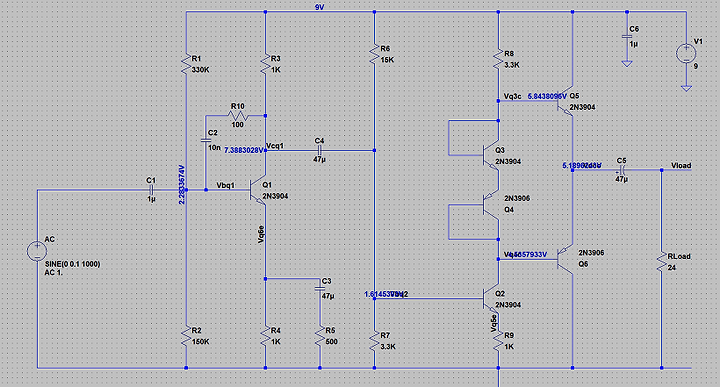Click the 7.3883028V voltage readout
Viewport: 720px width, 387px height.
pyautogui.click(x=244, y=150)
